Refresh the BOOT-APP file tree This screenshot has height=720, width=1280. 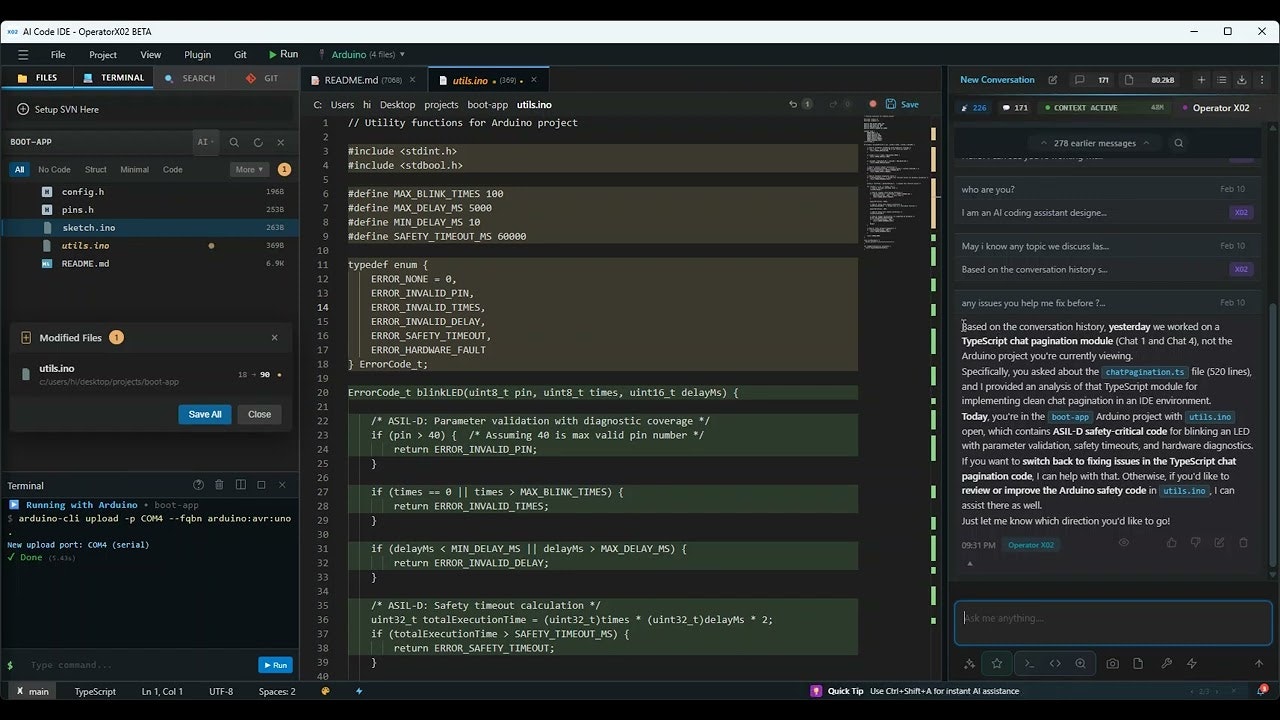[258, 141]
